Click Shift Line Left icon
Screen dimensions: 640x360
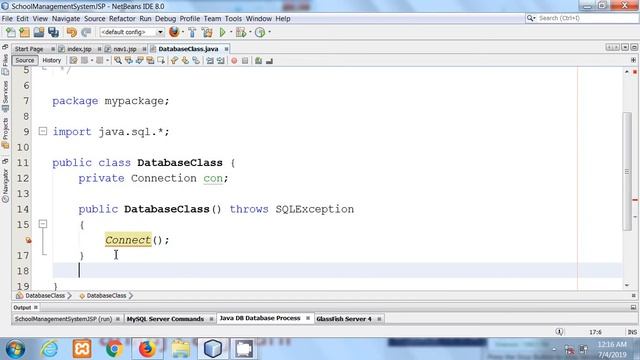210,61
